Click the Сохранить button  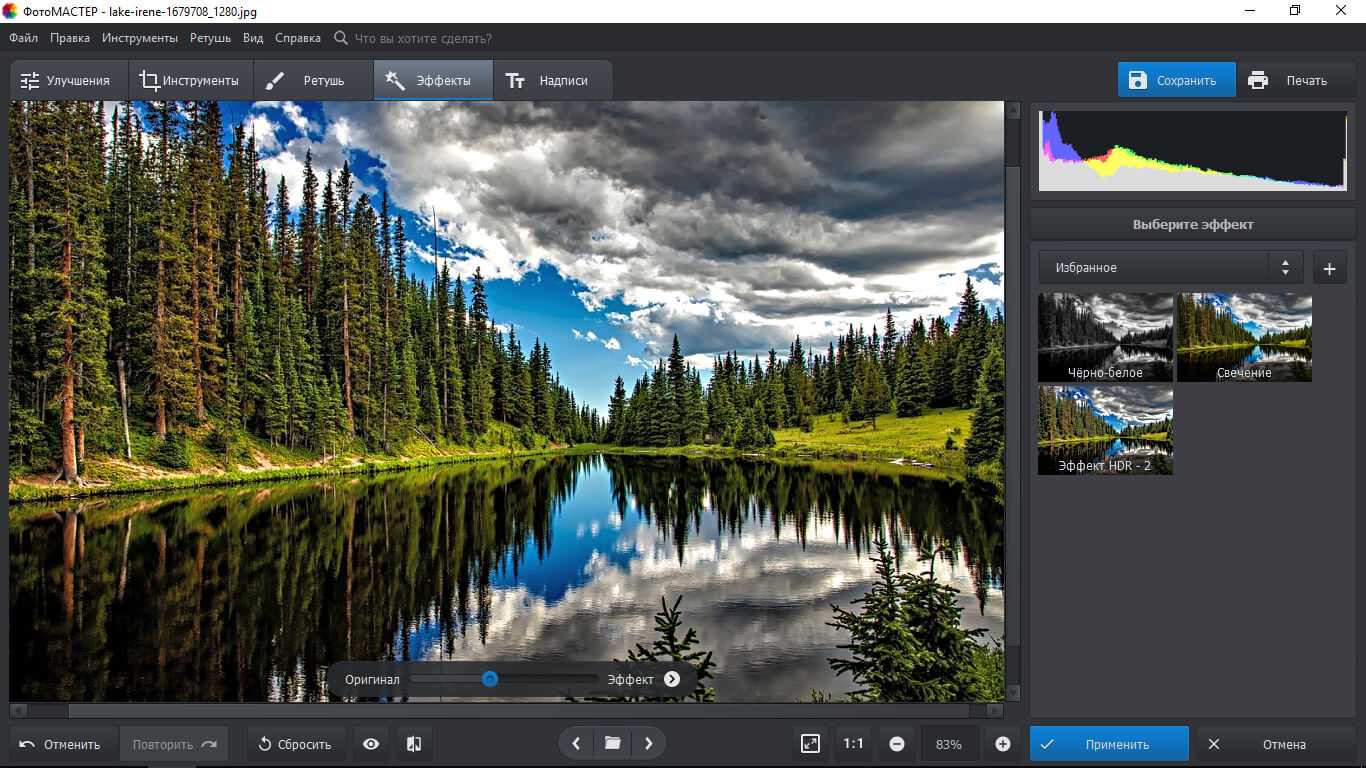(x=1176, y=81)
